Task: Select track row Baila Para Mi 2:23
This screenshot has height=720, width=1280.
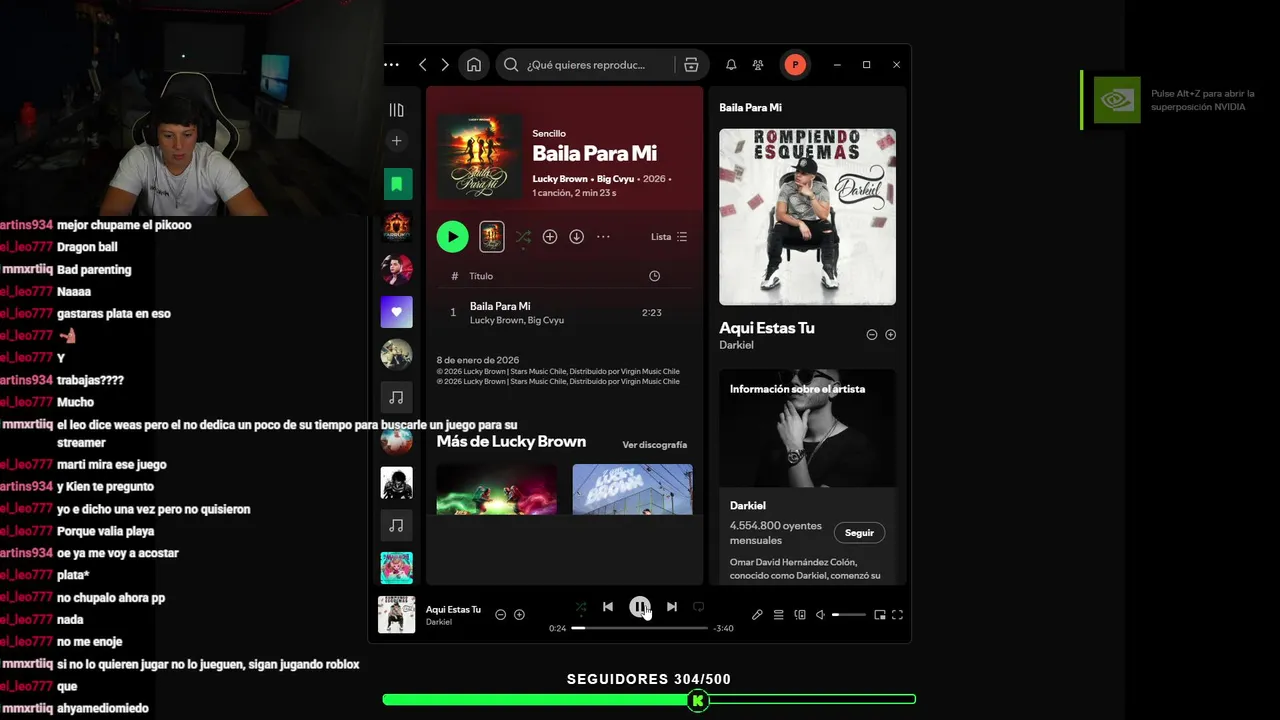Action: pyautogui.click(x=564, y=312)
